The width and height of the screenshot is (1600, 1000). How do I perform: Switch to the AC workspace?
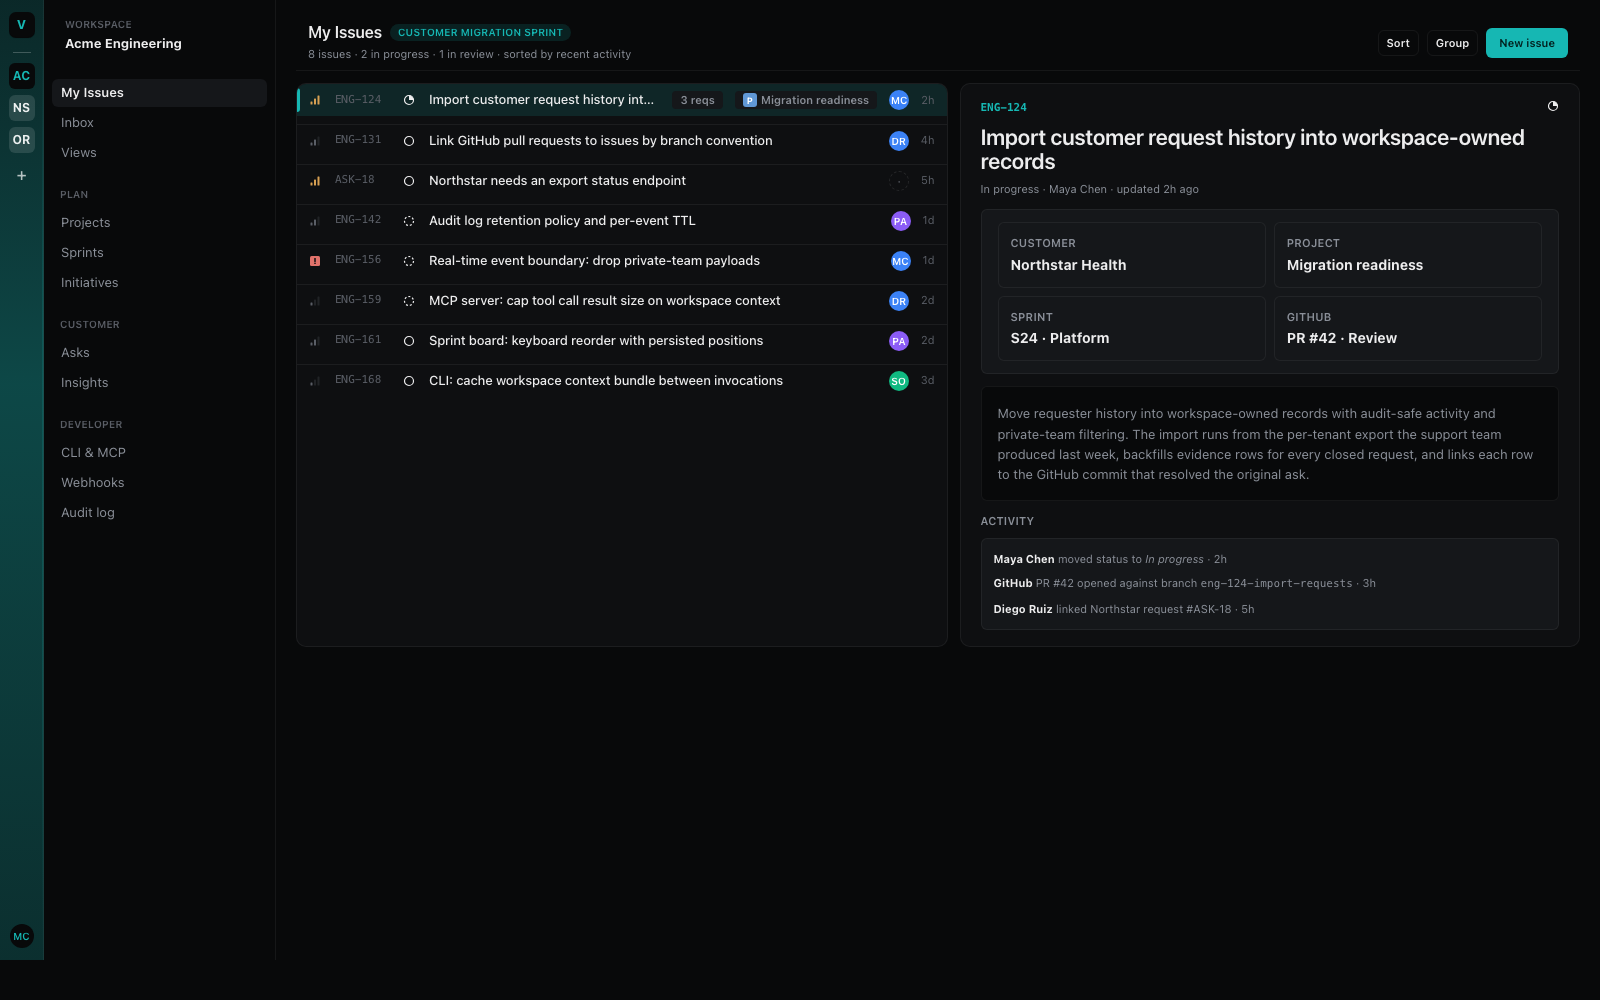(21, 76)
